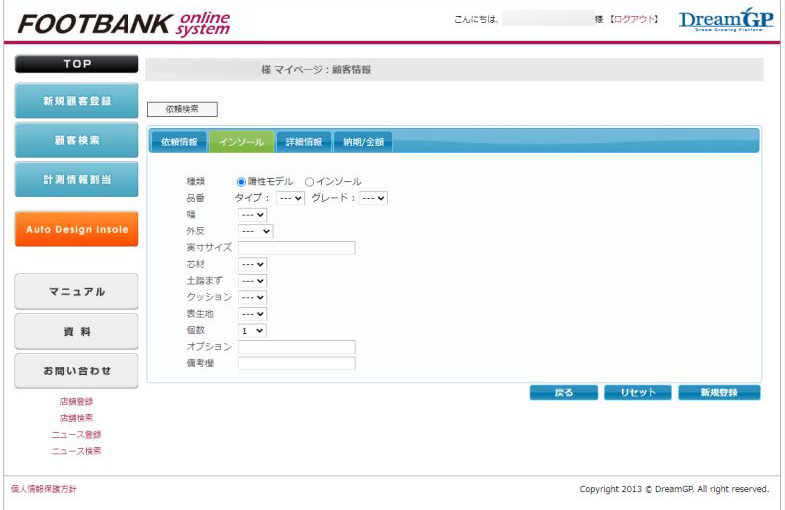This screenshot has width=785, height=510.
Task: Click the 実寸サイズ input field
Action: pyautogui.click(x=296, y=248)
